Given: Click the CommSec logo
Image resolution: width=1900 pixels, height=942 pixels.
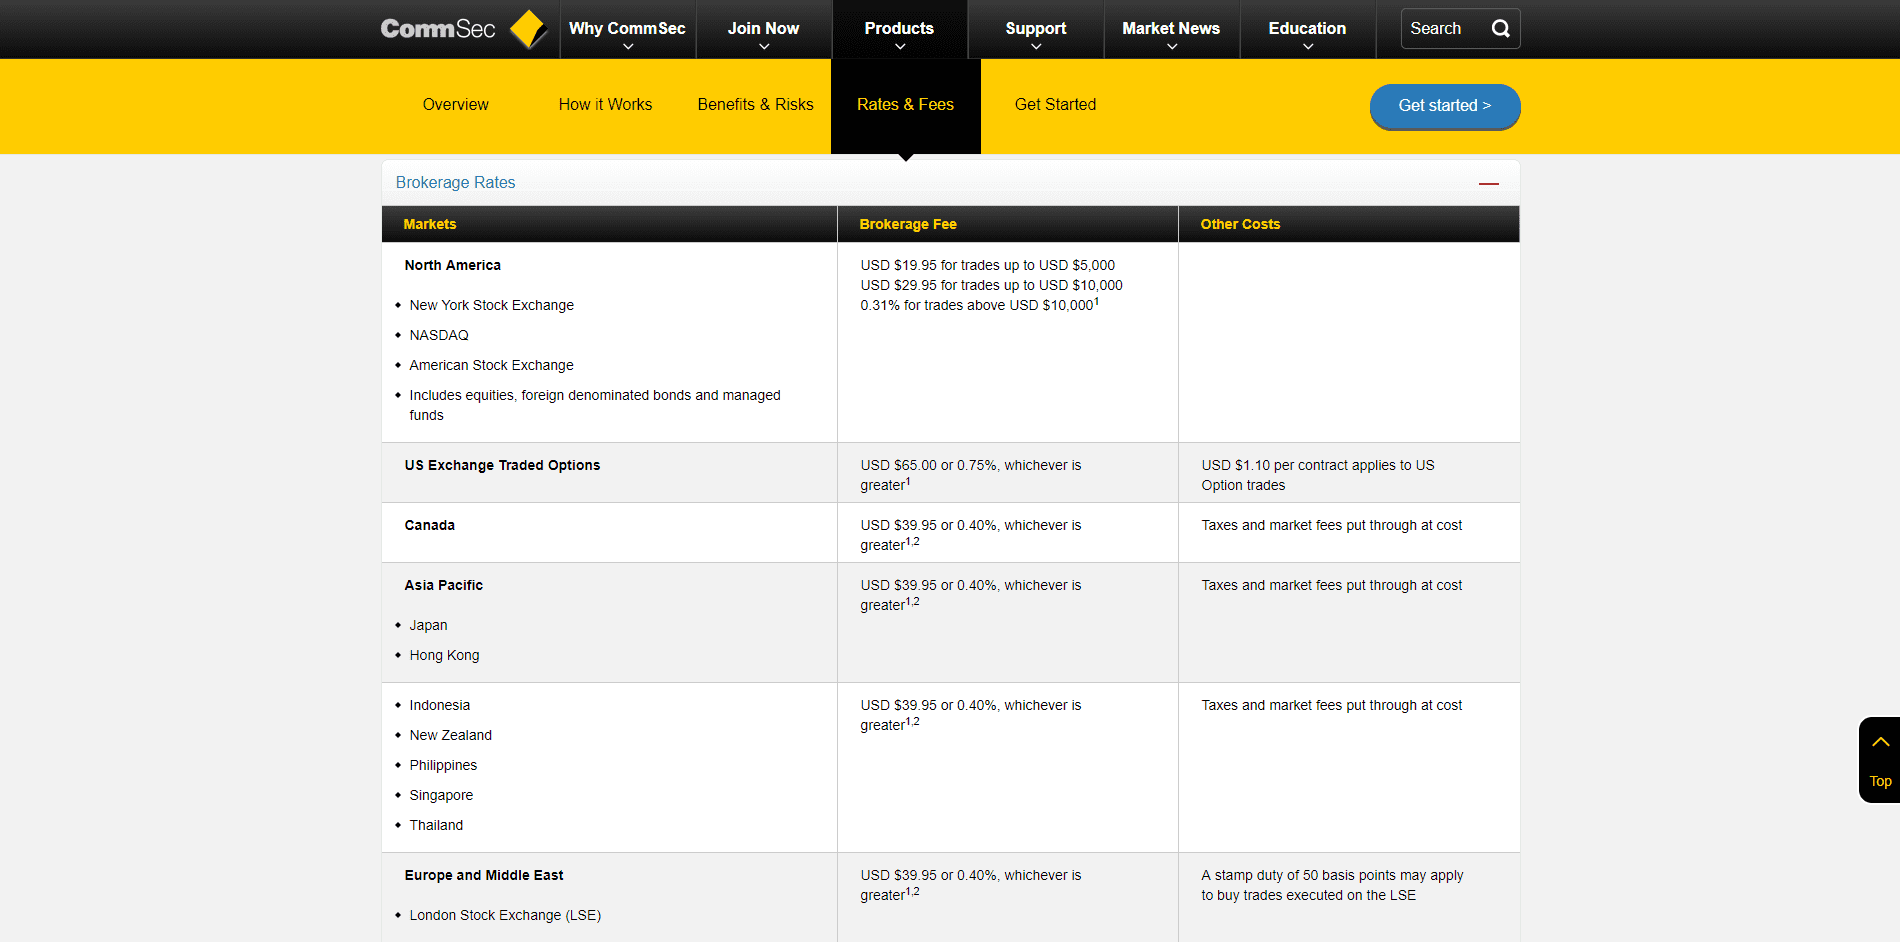Looking at the screenshot, I should (437, 28).
